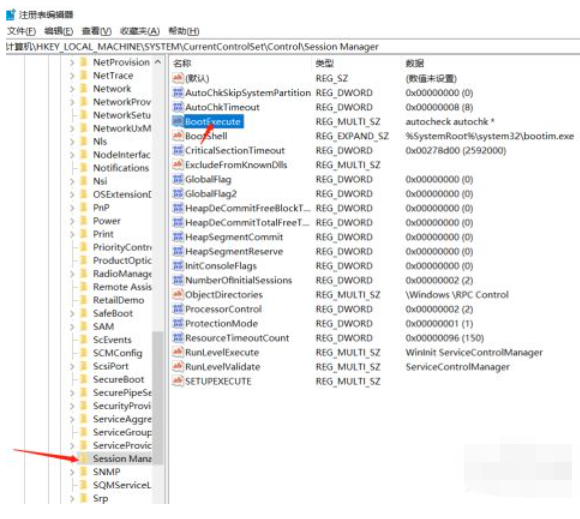Click the AutoChkTimeout DWORD icon
580x519 pixels.
(x=178, y=107)
